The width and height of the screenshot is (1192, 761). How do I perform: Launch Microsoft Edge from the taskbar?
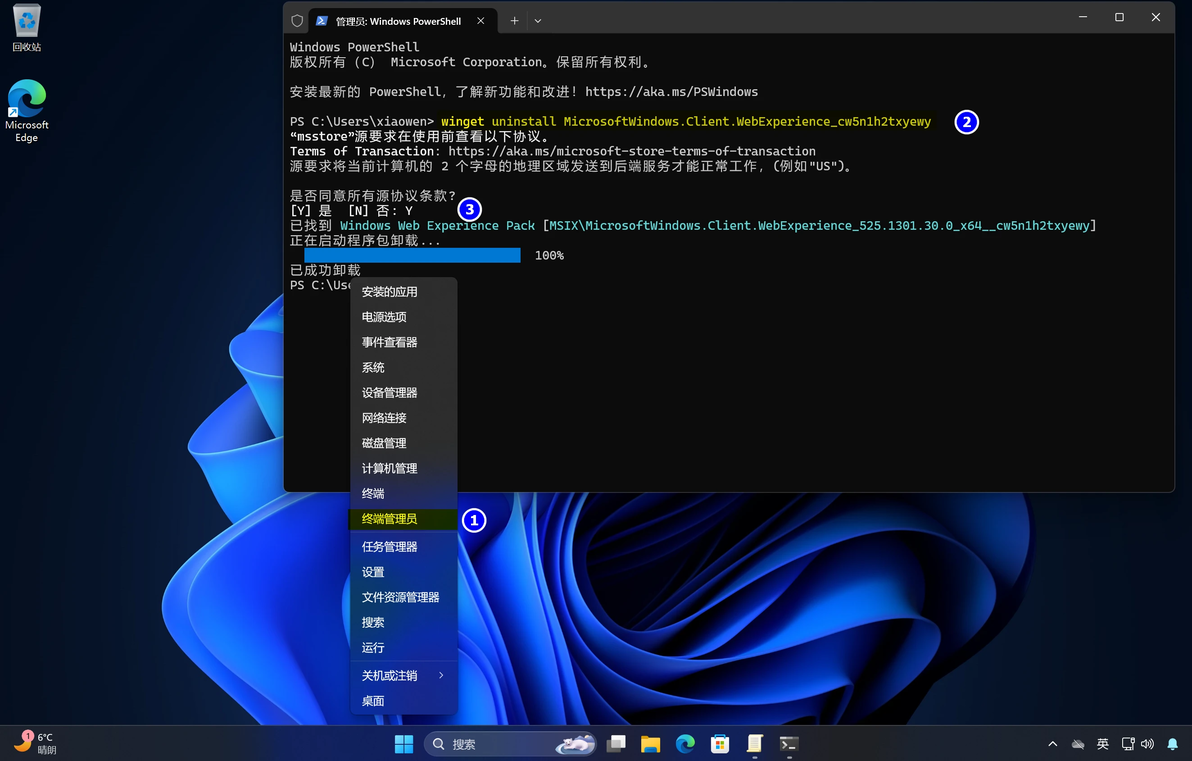[x=685, y=744]
